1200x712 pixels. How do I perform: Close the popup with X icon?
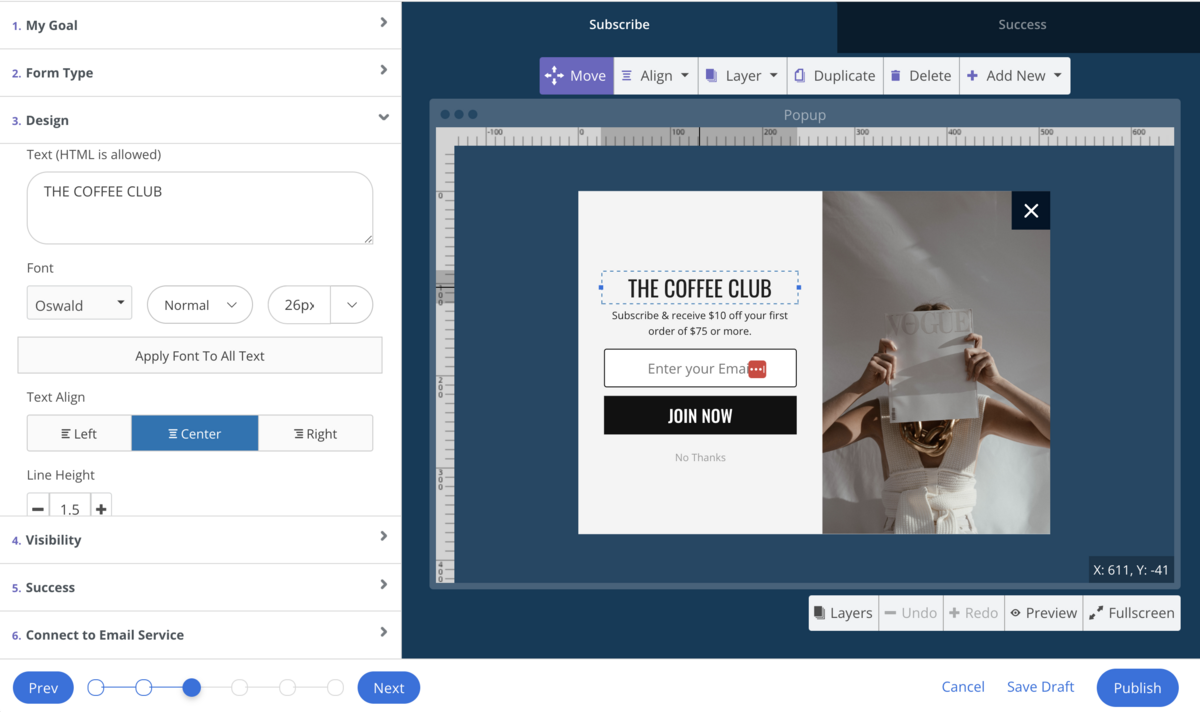tap(1031, 210)
